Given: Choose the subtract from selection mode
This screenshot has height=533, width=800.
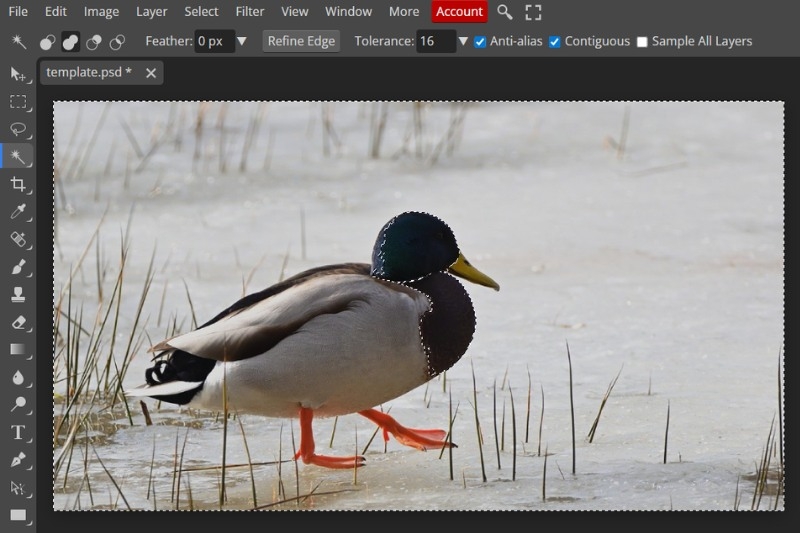Looking at the screenshot, I should tap(94, 42).
